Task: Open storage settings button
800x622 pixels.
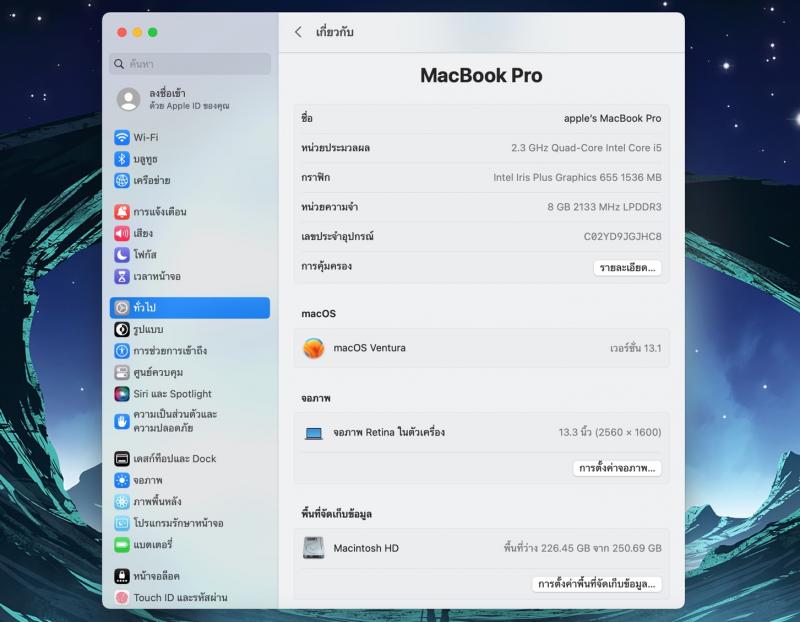Action: pos(597,584)
